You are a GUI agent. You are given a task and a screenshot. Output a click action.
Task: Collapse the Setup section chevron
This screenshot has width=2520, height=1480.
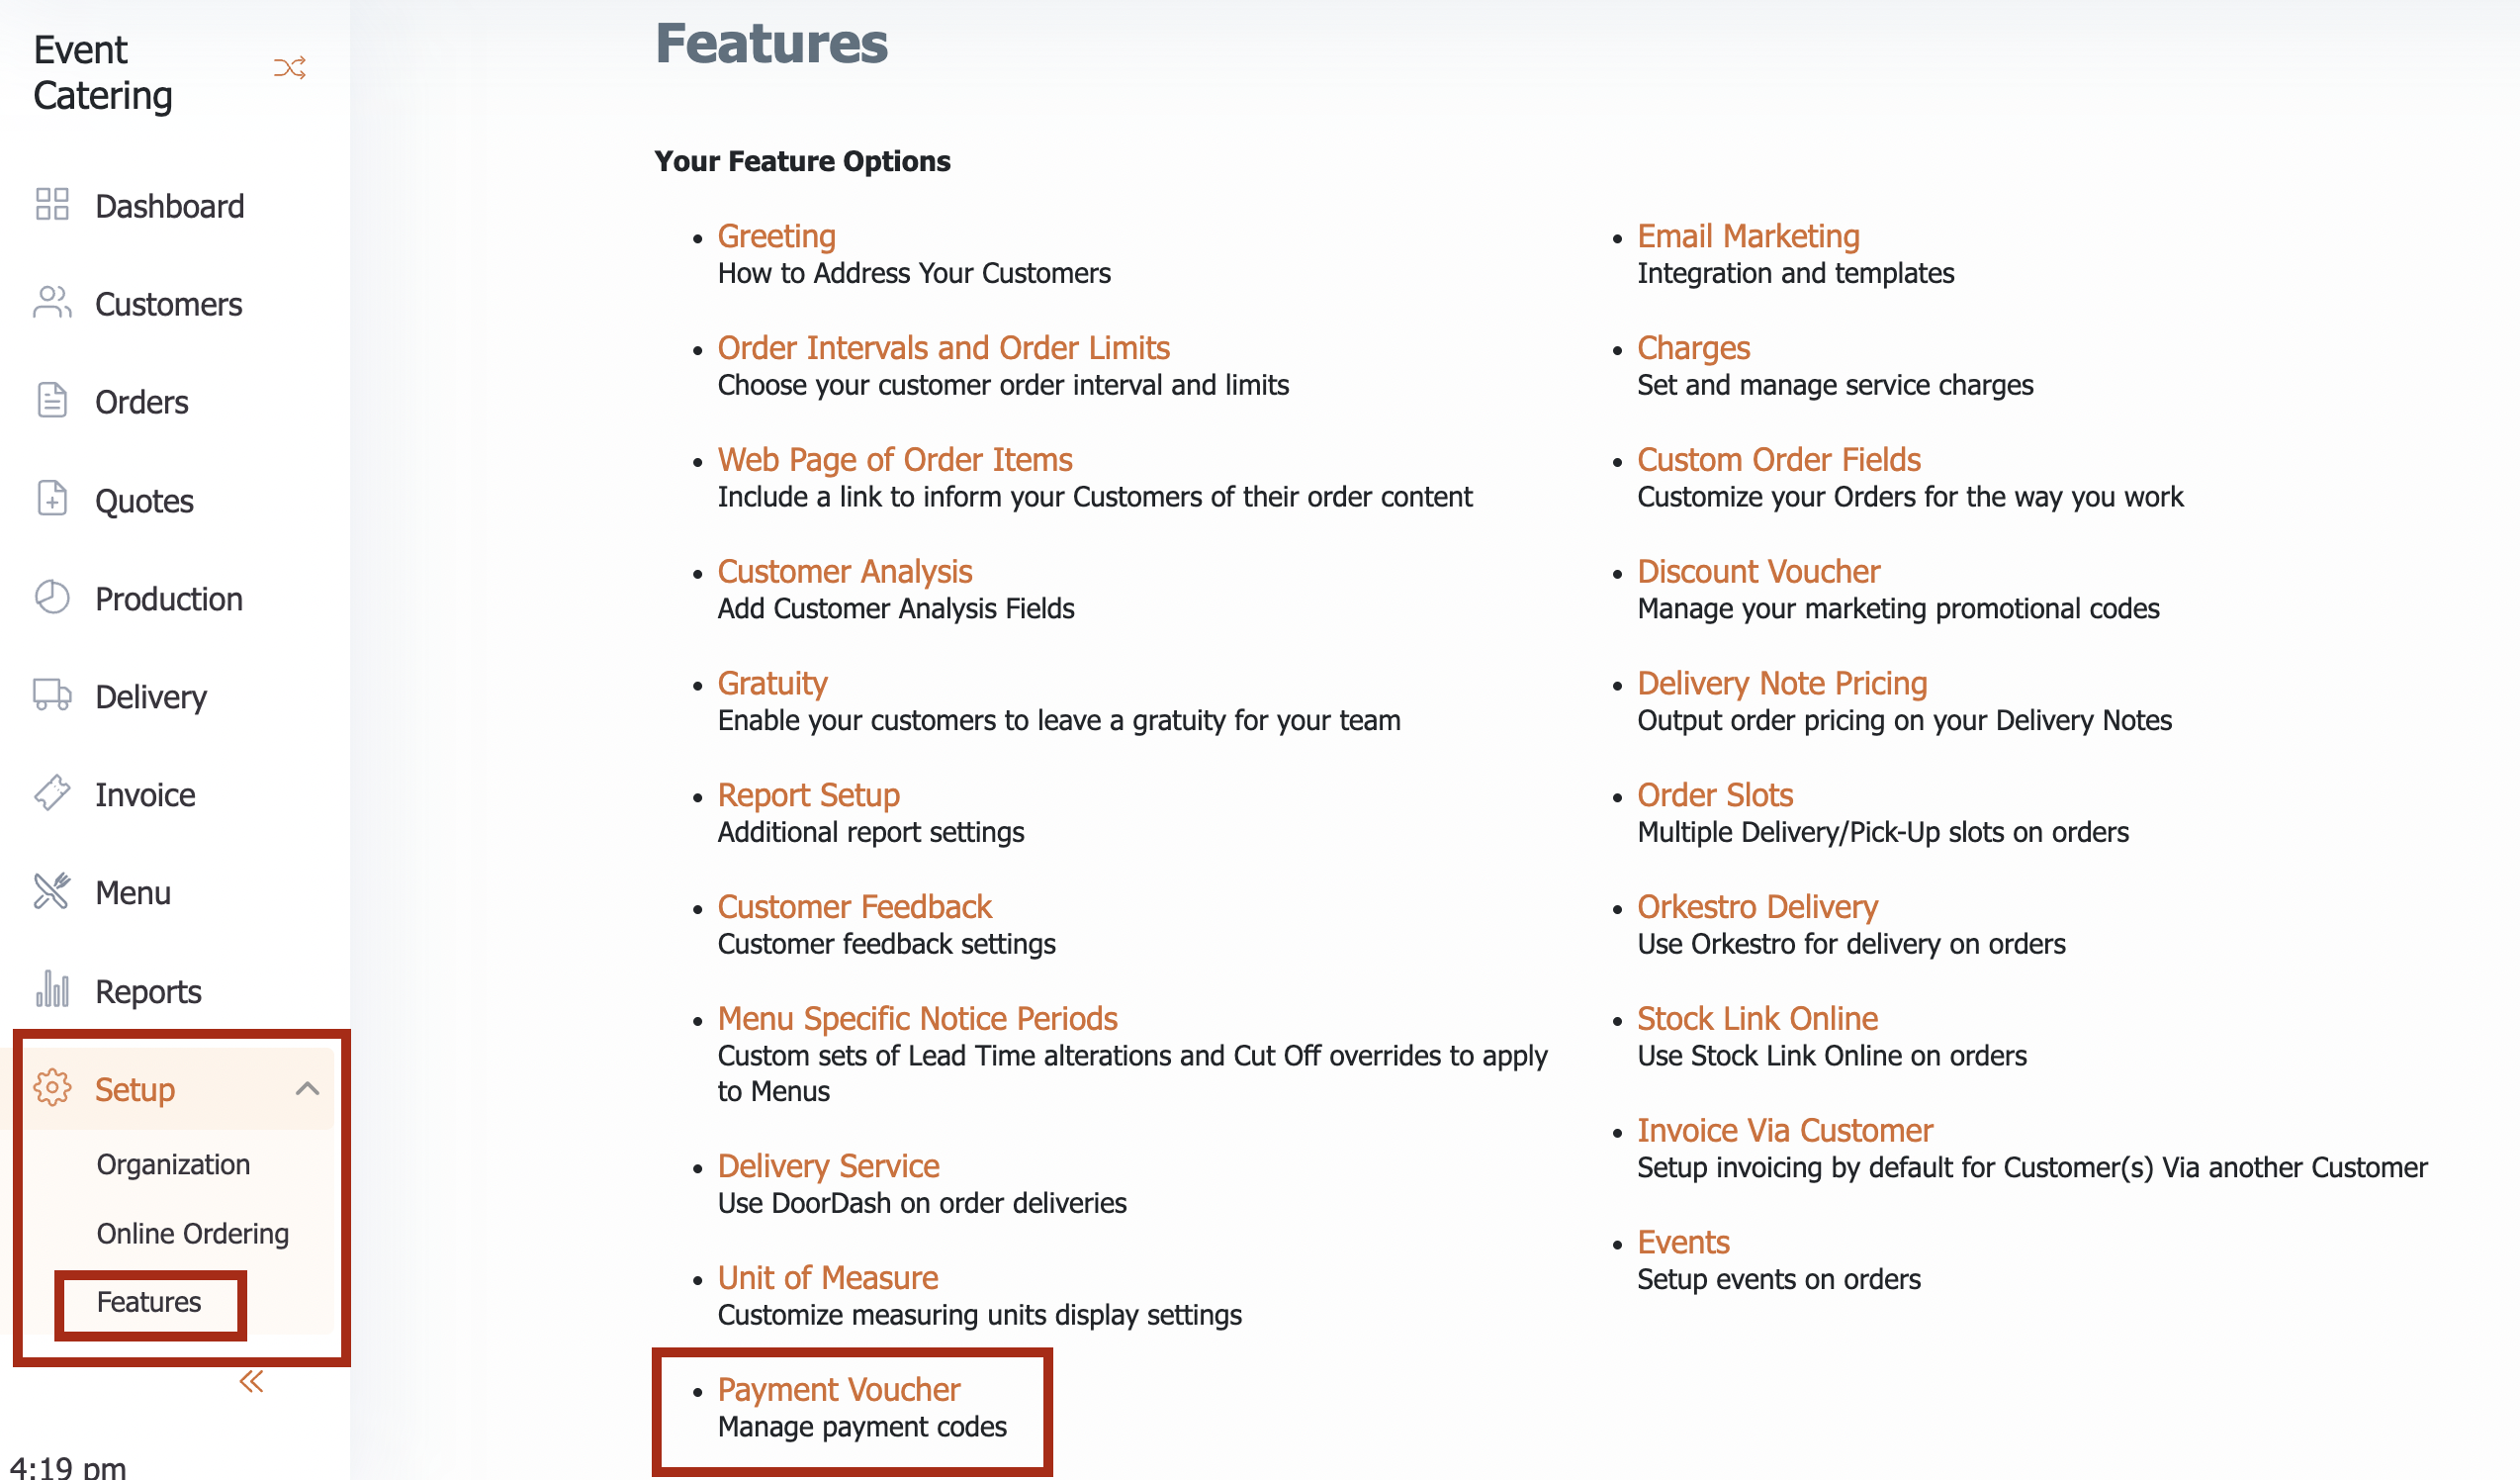click(x=308, y=1089)
